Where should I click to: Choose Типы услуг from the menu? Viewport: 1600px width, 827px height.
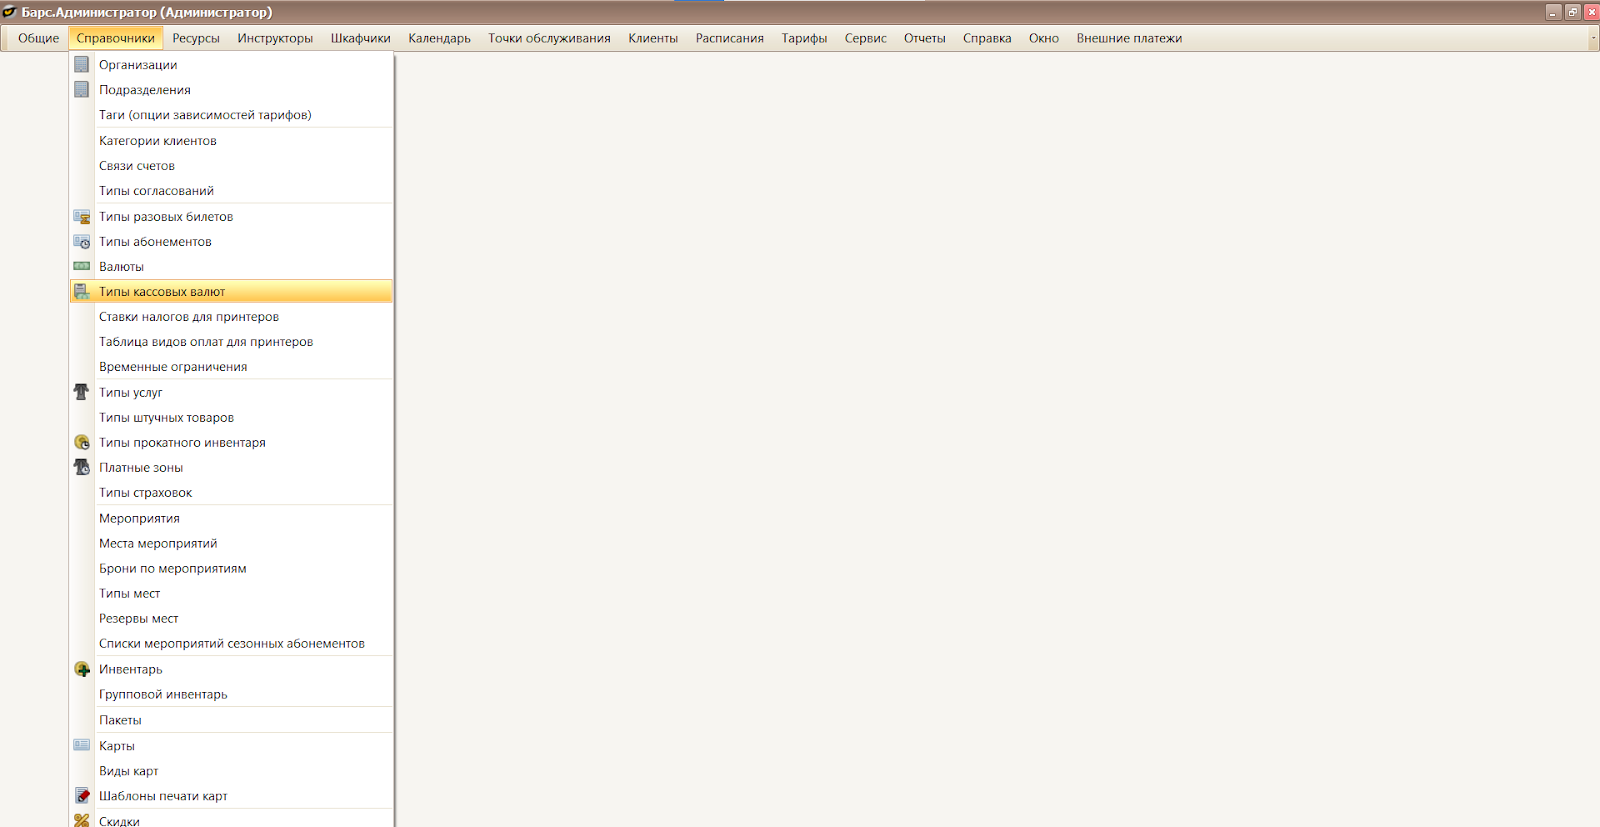[231, 393]
